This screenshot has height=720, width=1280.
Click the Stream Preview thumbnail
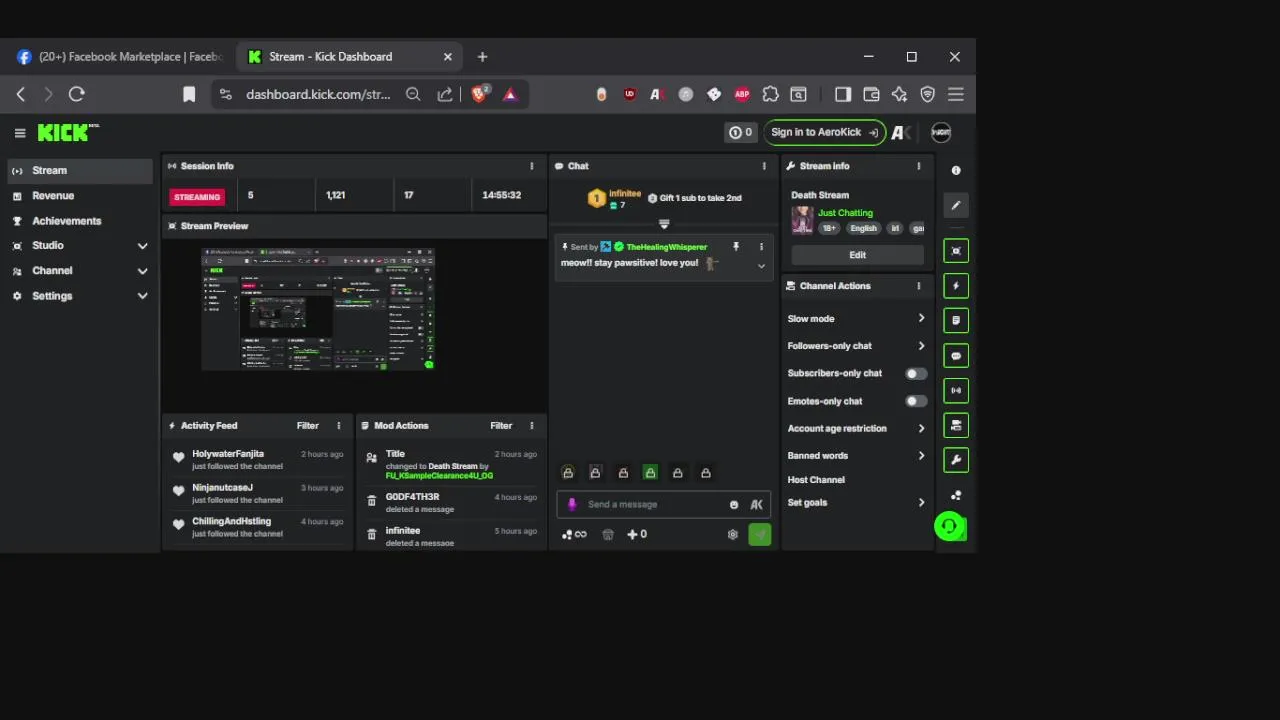[318, 309]
